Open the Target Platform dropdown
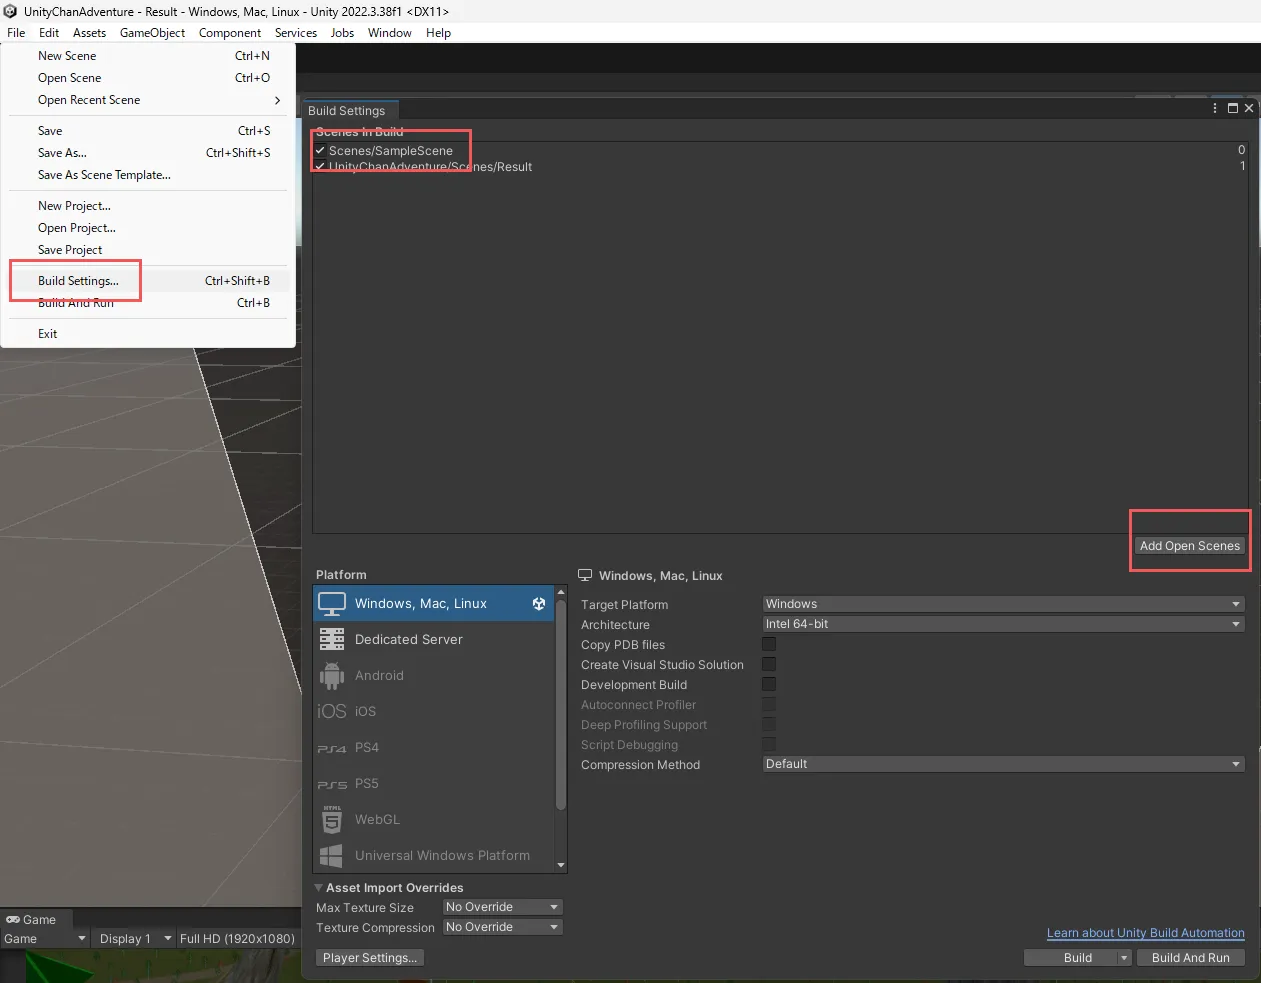 point(1003,604)
